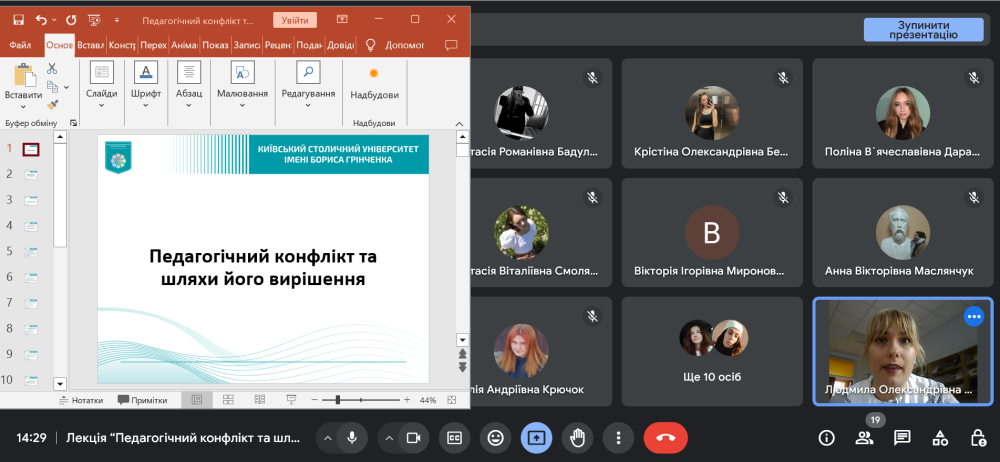Screen dimensions: 1000x462
Task: Expand the Абзац ribbon group
Action: point(189,86)
